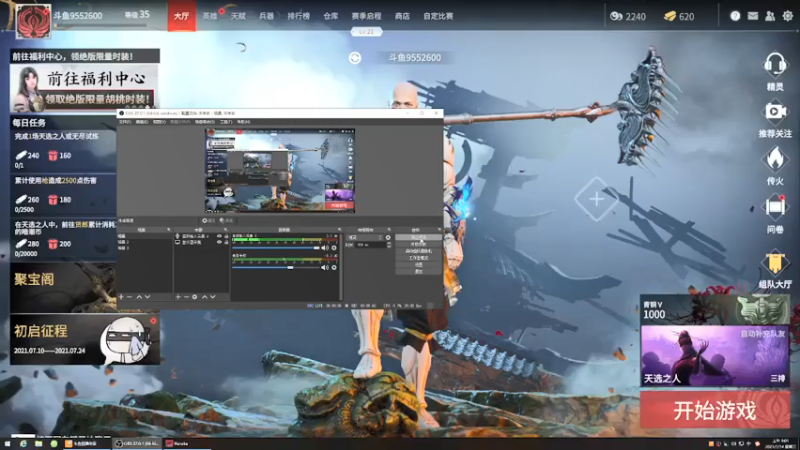Viewport: 800px width, 450px height.
Task: Mute the second OBS mixer channel
Action: click(x=324, y=267)
